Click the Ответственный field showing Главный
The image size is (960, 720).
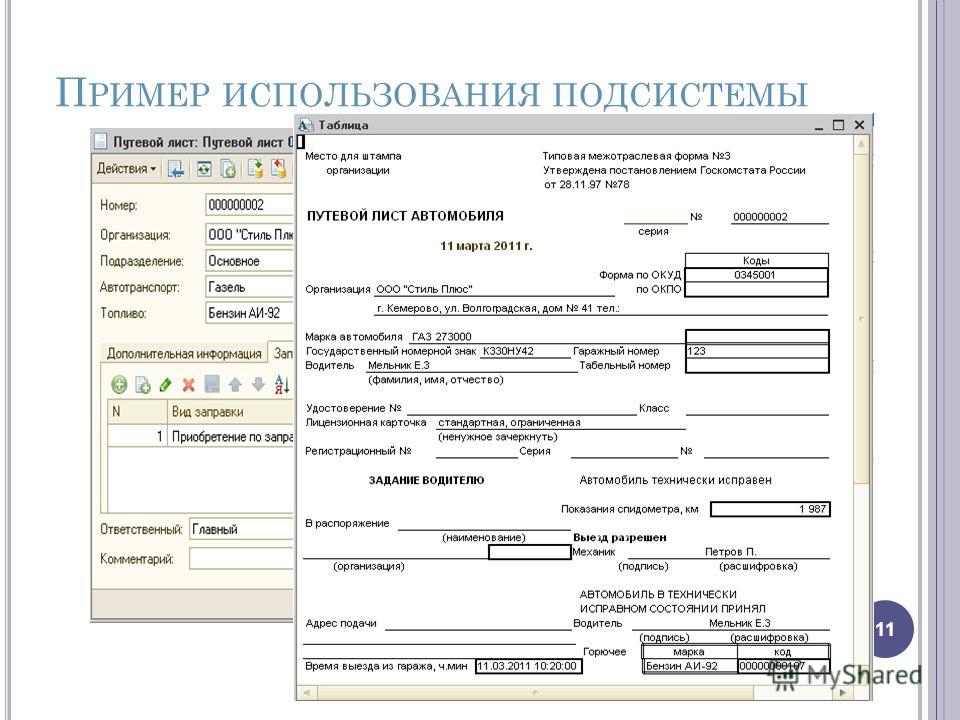242,530
